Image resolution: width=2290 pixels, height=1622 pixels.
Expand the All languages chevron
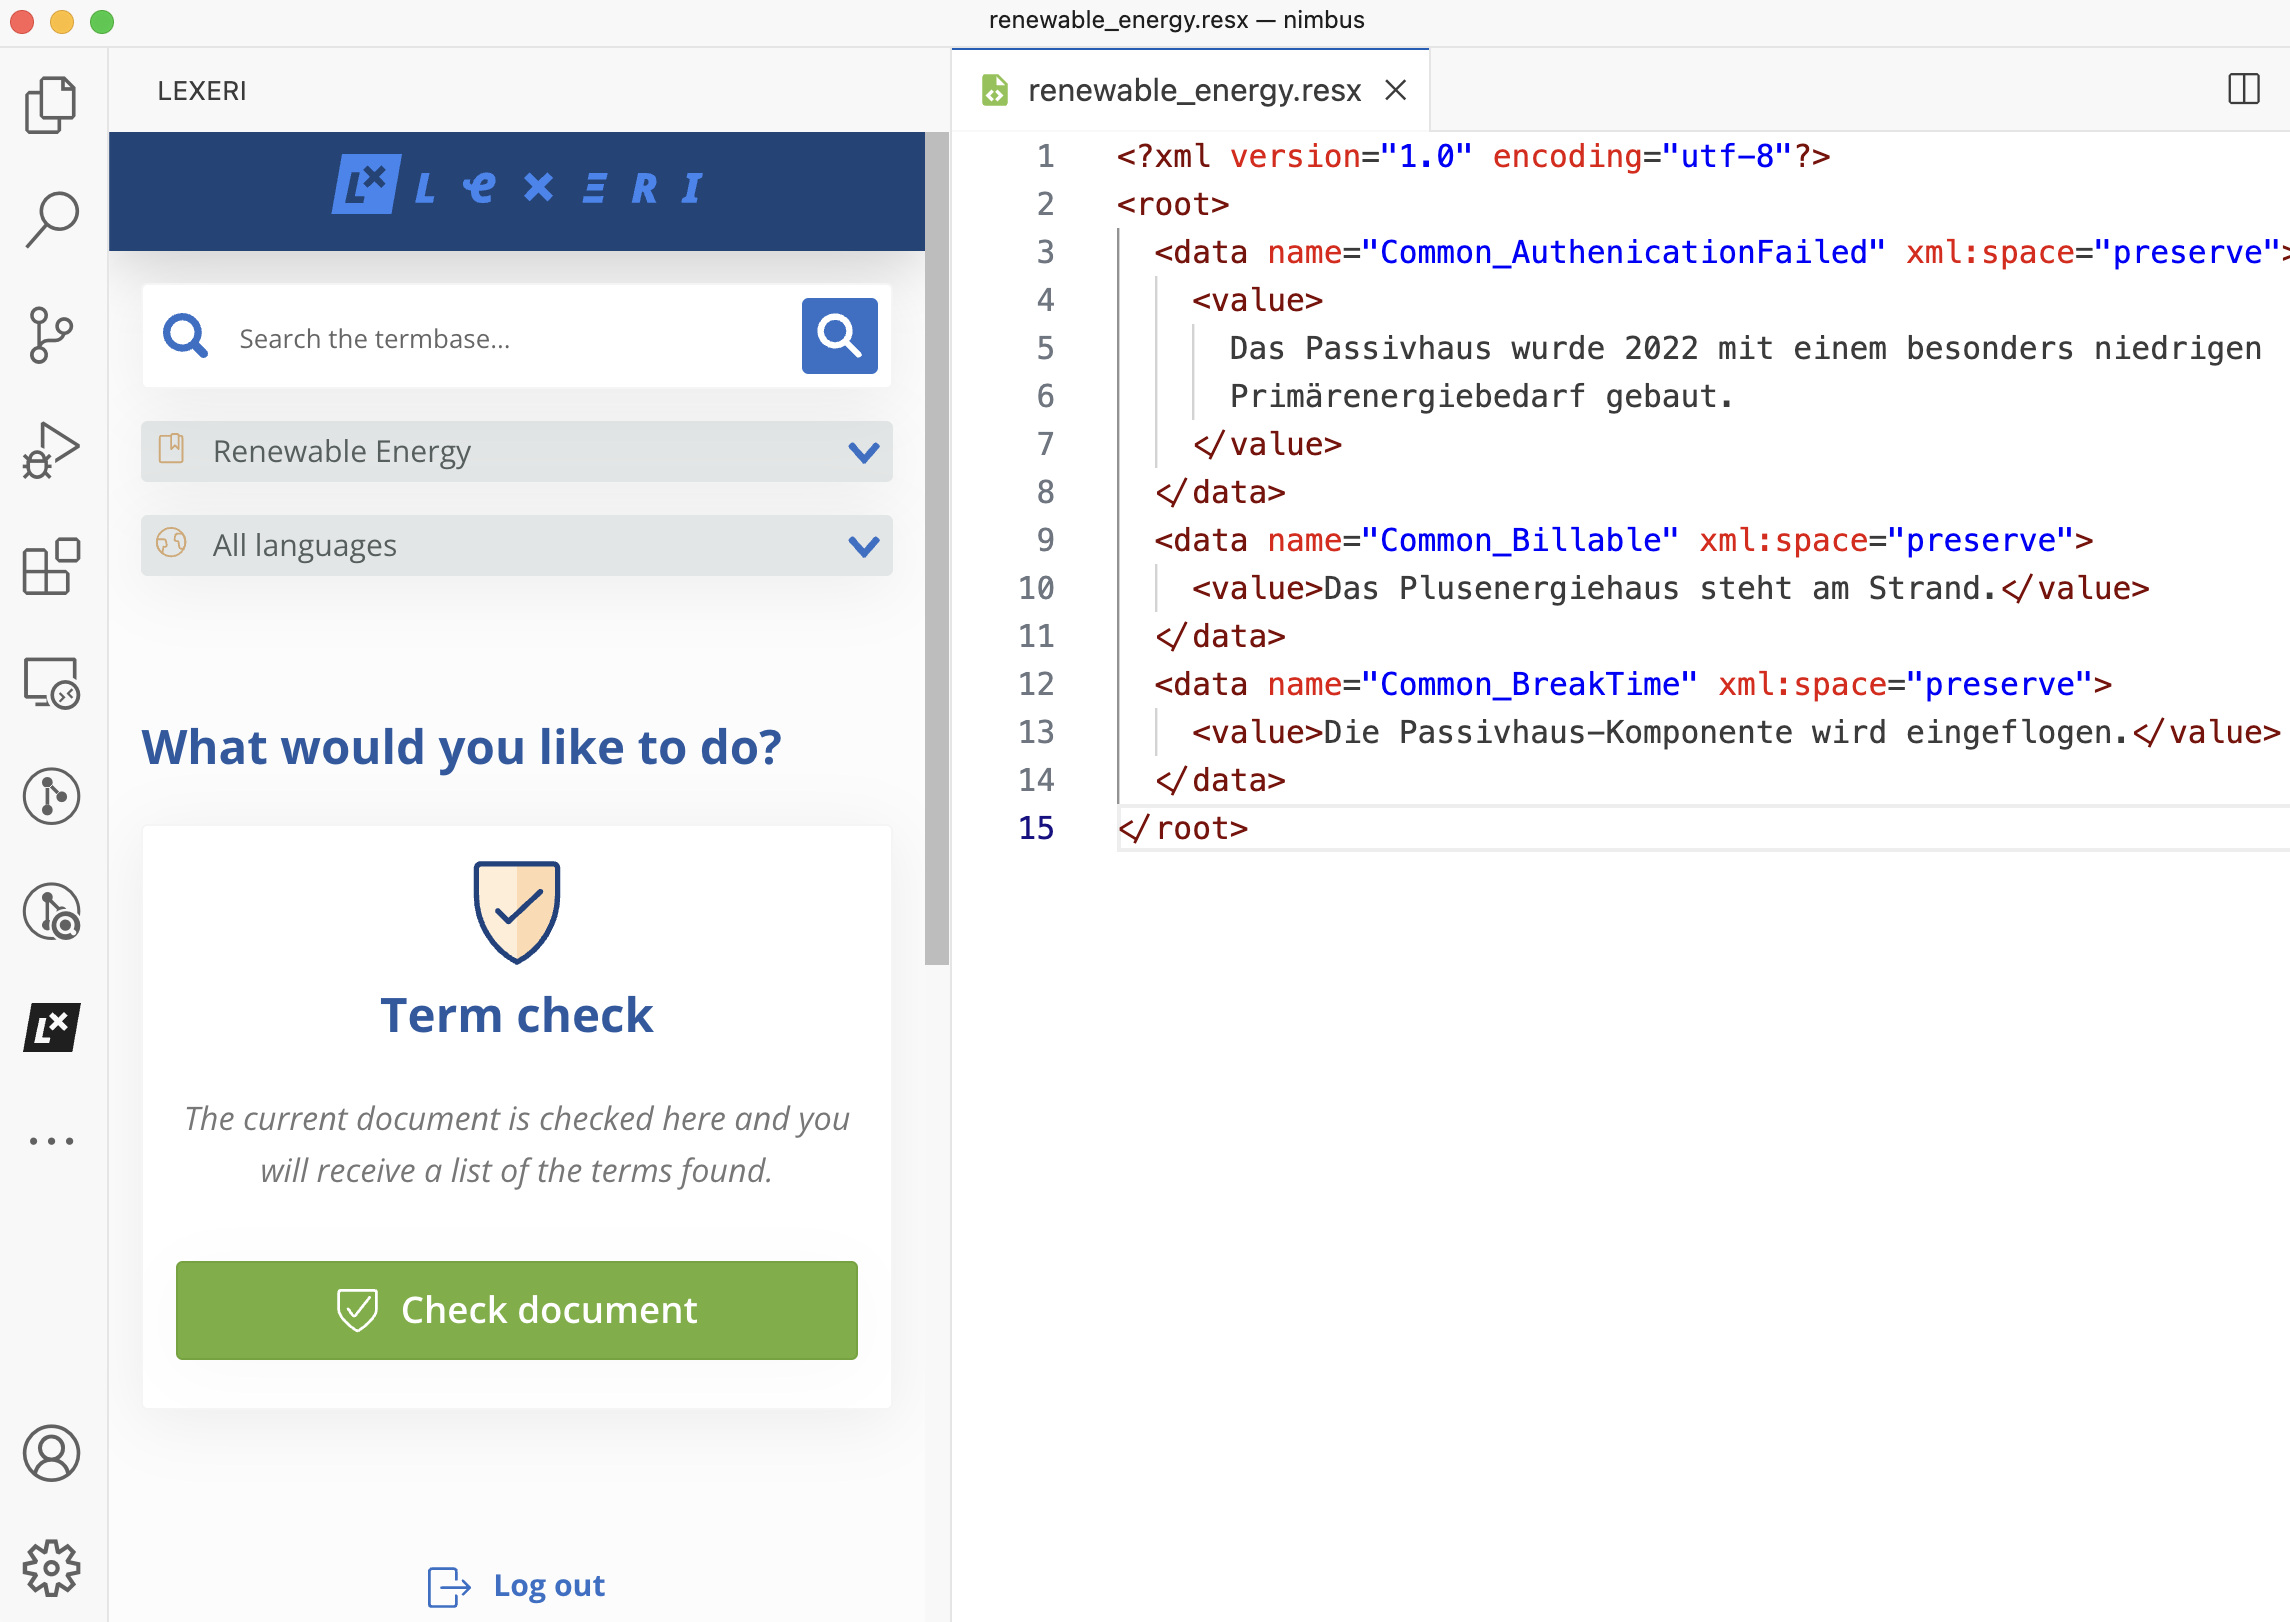[x=862, y=546]
